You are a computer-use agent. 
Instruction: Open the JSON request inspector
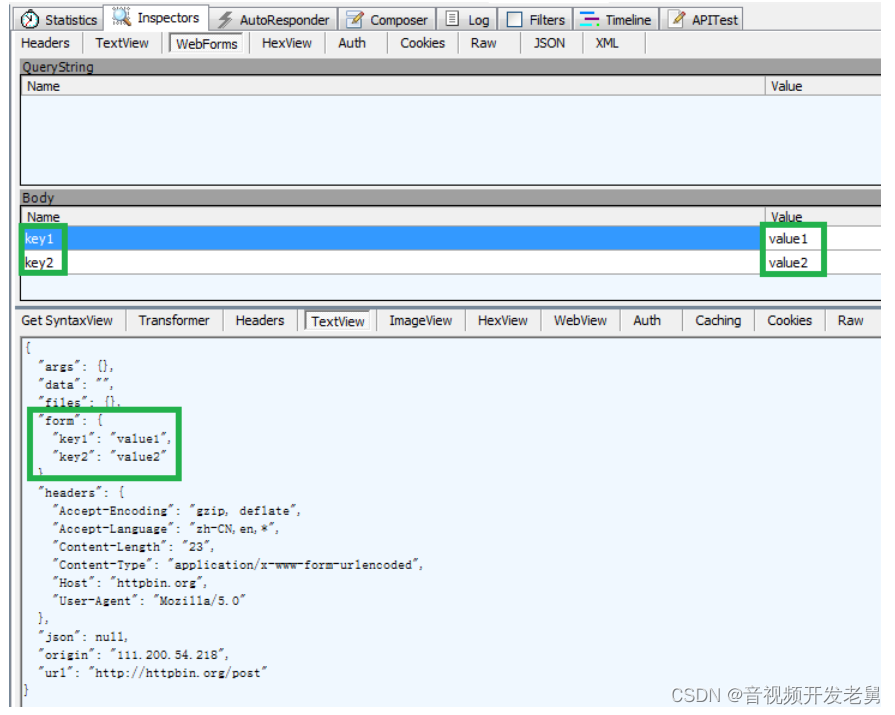(x=549, y=43)
